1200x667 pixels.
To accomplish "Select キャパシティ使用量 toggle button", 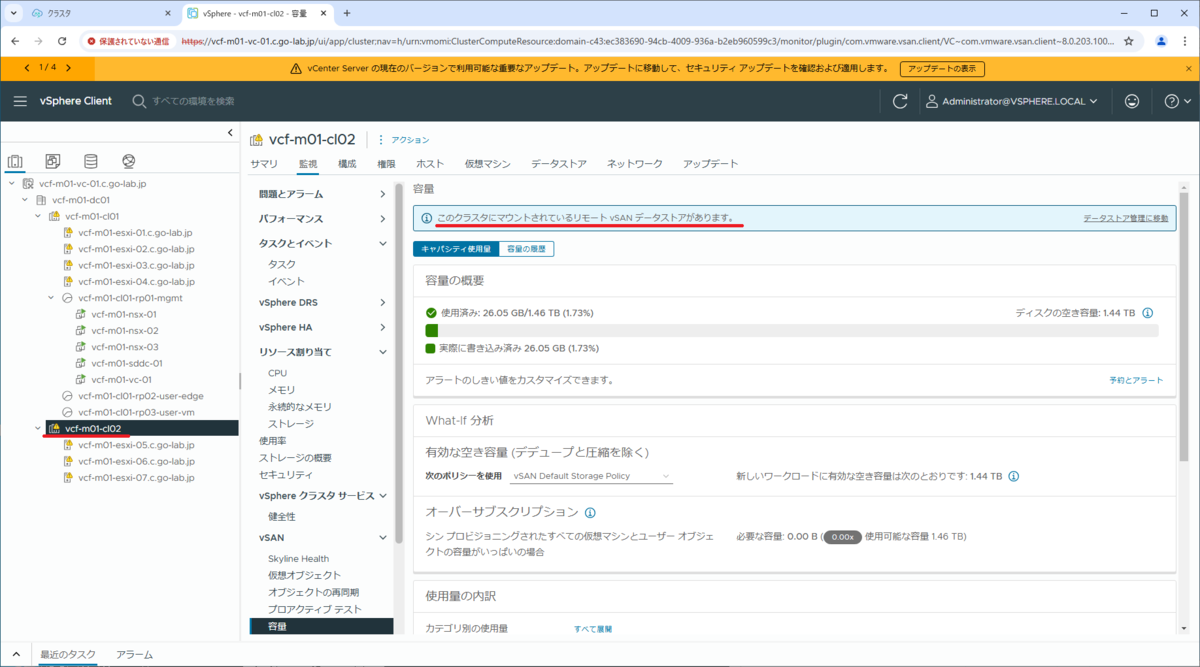I will point(455,249).
